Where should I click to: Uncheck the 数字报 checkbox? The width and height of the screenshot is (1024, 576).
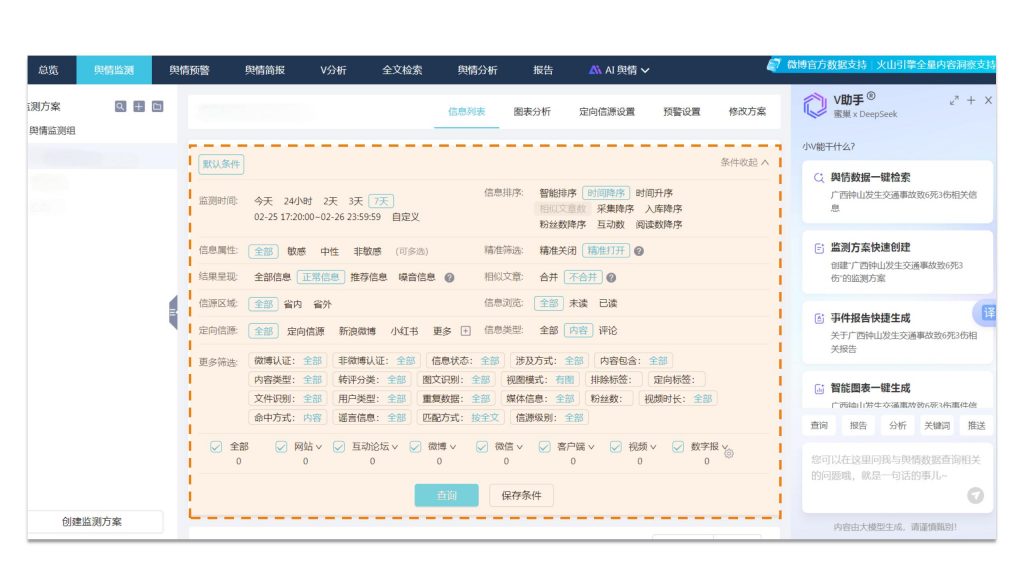tap(678, 447)
